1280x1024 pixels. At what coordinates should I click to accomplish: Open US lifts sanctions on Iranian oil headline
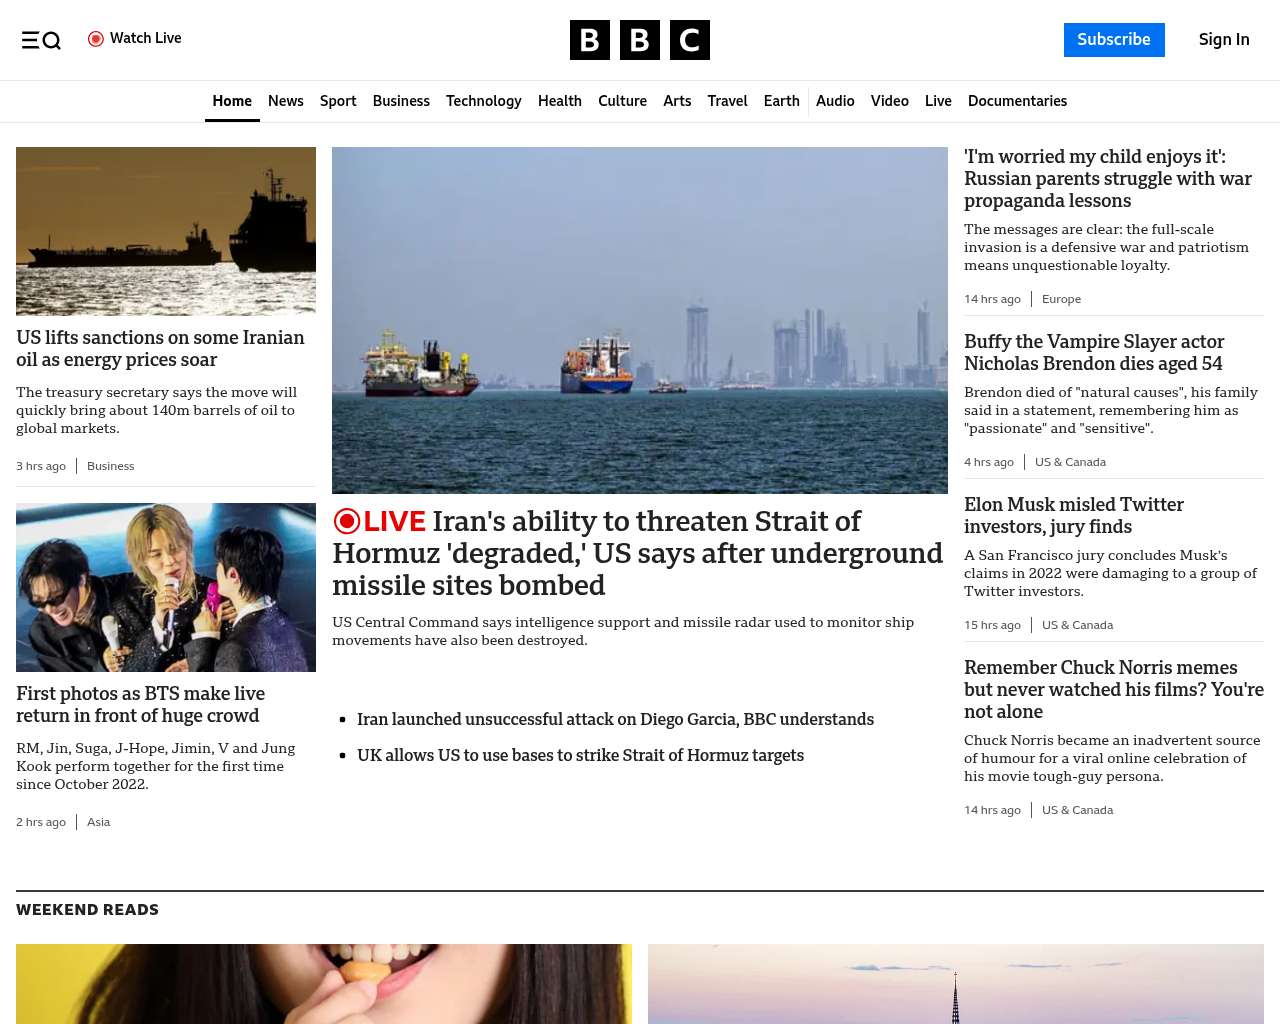point(160,348)
